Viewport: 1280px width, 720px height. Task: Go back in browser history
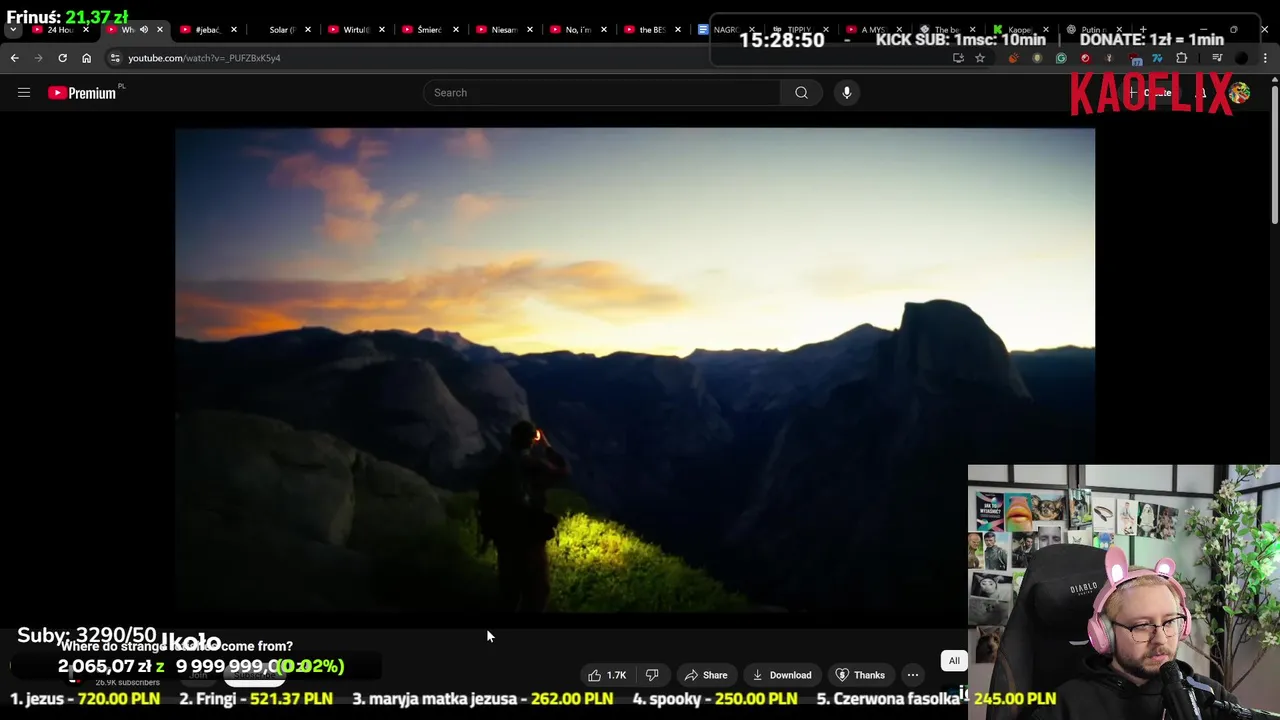tap(15, 58)
